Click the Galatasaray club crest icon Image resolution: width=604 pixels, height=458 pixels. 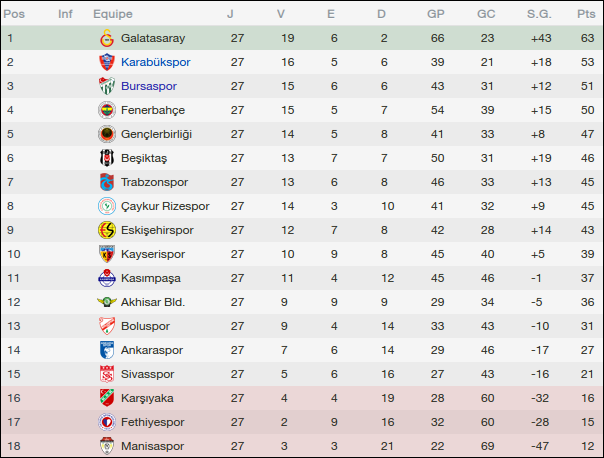pyautogui.click(x=106, y=38)
